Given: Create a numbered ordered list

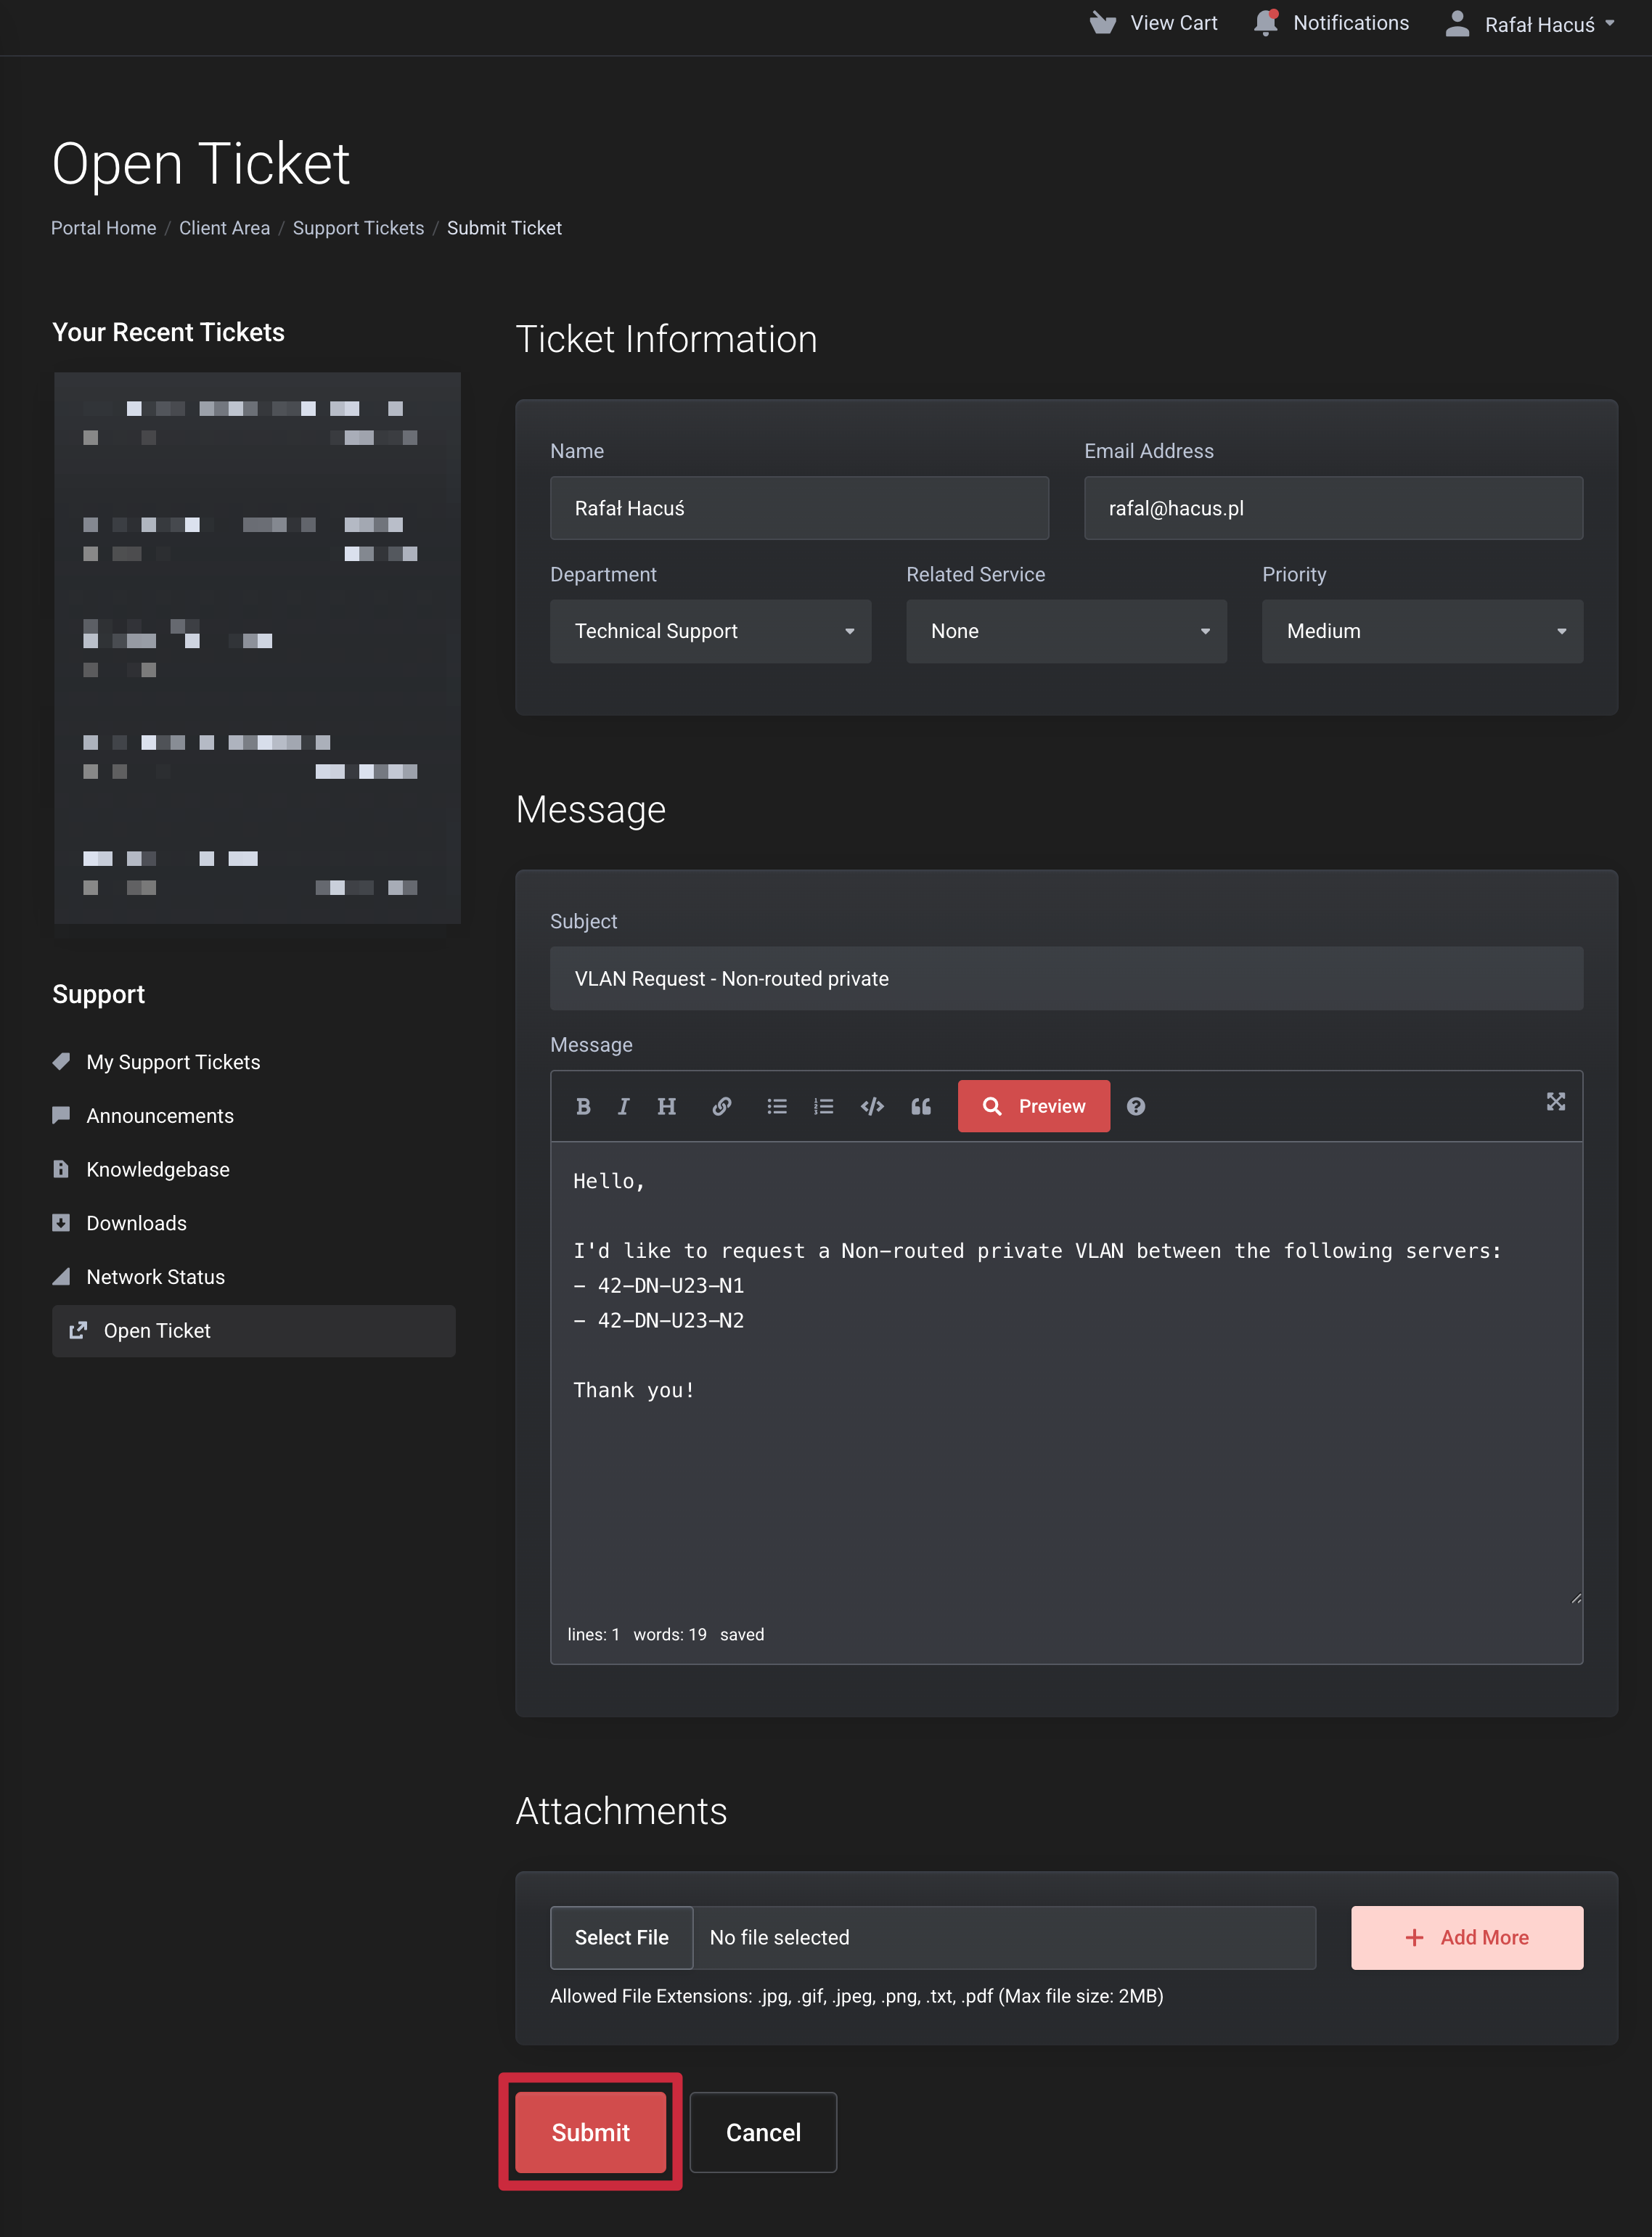Looking at the screenshot, I should click(823, 1106).
